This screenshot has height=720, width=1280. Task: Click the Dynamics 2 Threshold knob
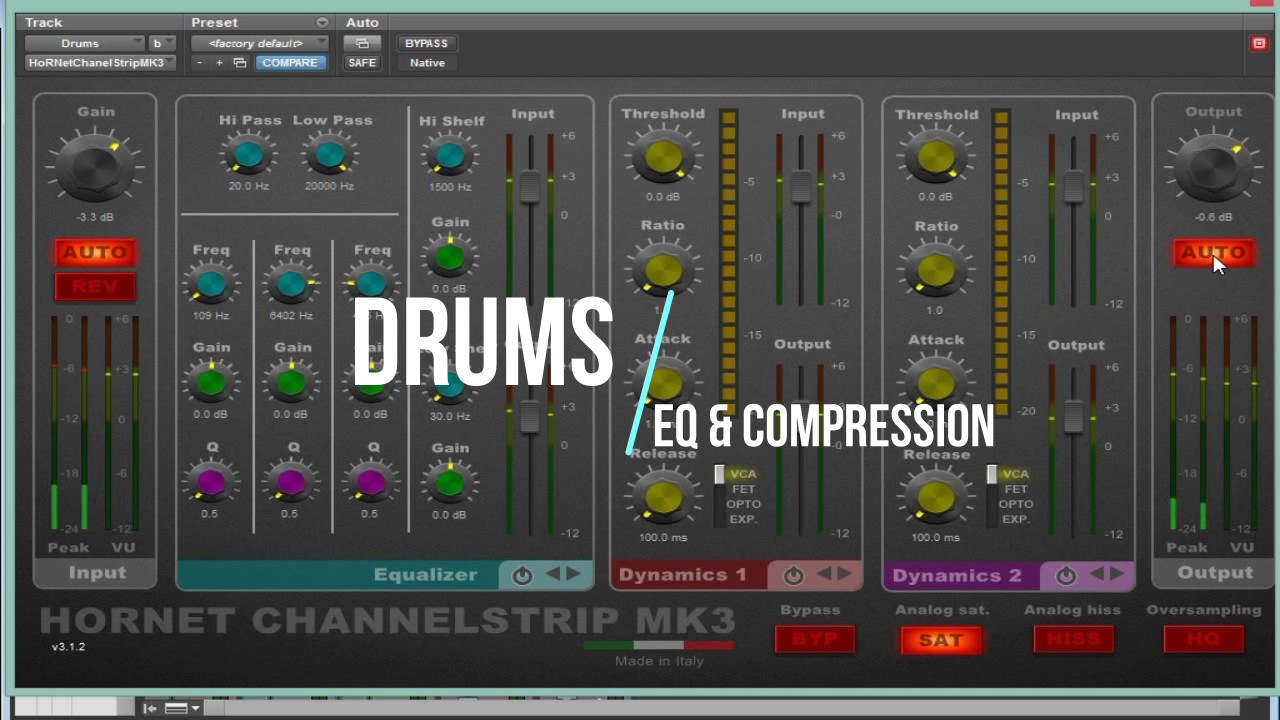[936, 157]
